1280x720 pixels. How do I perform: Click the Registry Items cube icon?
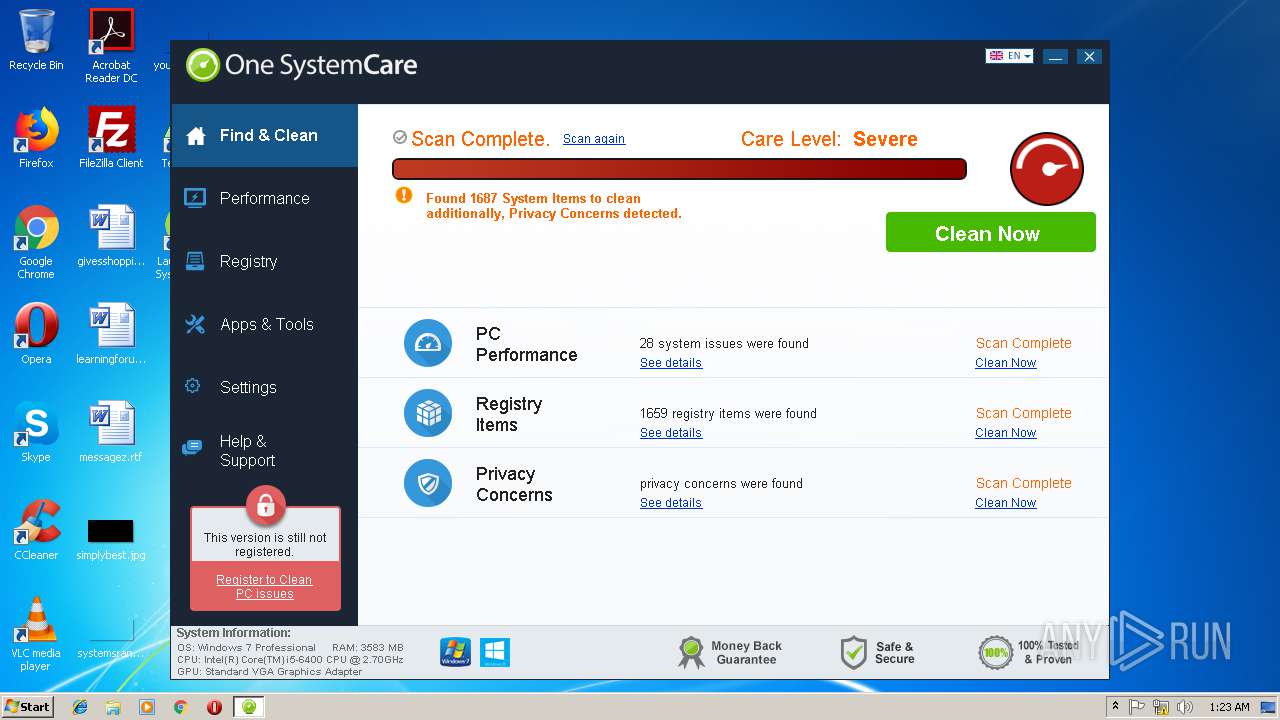[x=428, y=413]
